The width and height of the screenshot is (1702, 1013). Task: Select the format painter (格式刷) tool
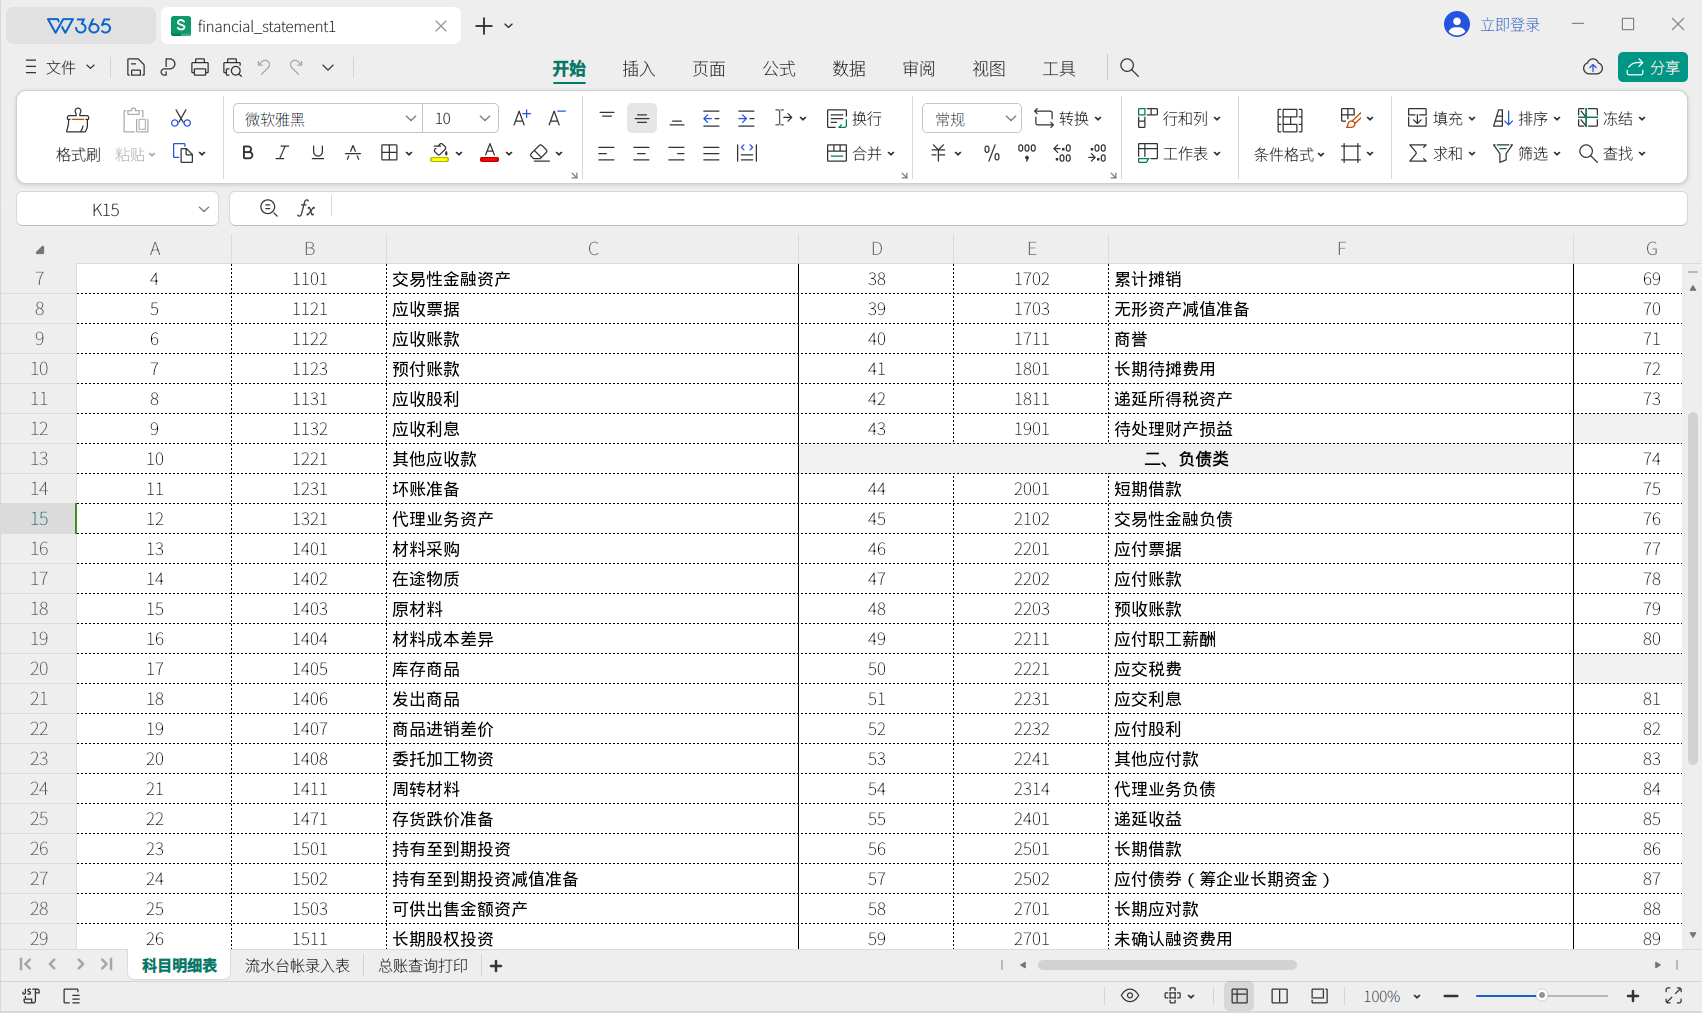click(x=76, y=135)
